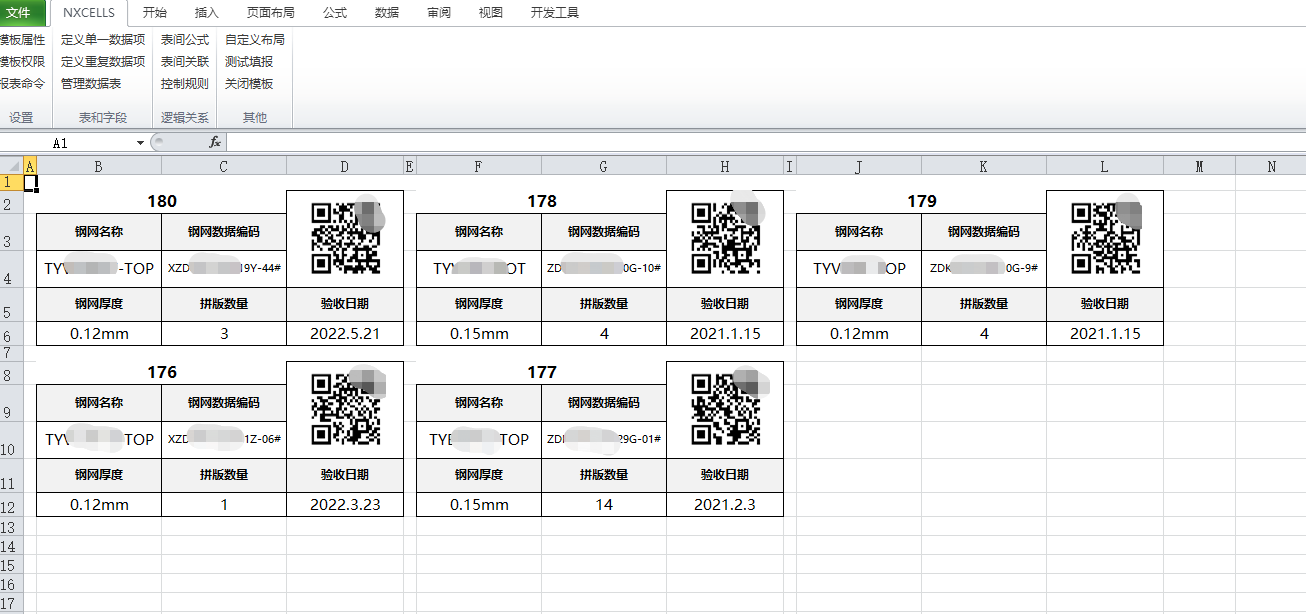Viewport: 1306px width, 614px height.
Task: Open the 文件 file menu tab
Action: coord(20,13)
